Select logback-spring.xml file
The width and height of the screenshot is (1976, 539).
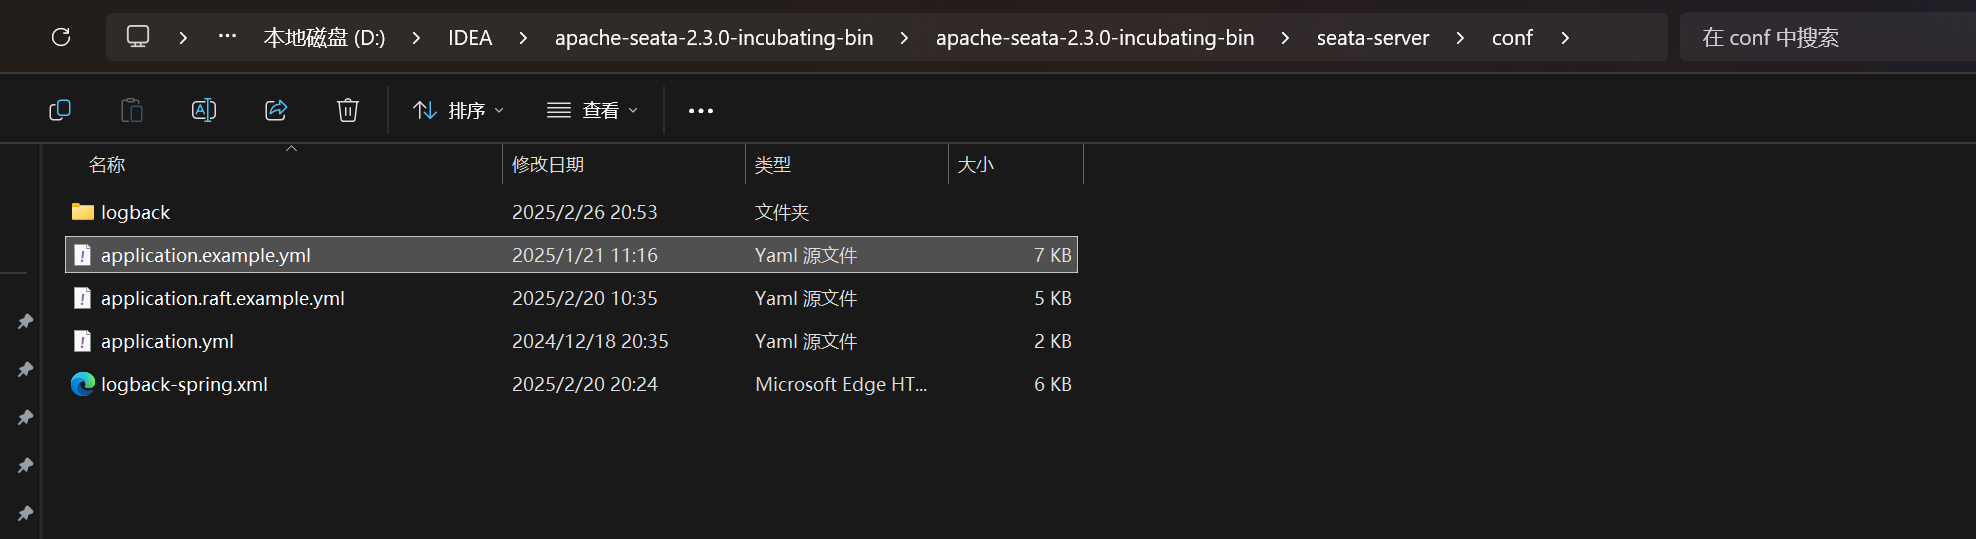184,384
